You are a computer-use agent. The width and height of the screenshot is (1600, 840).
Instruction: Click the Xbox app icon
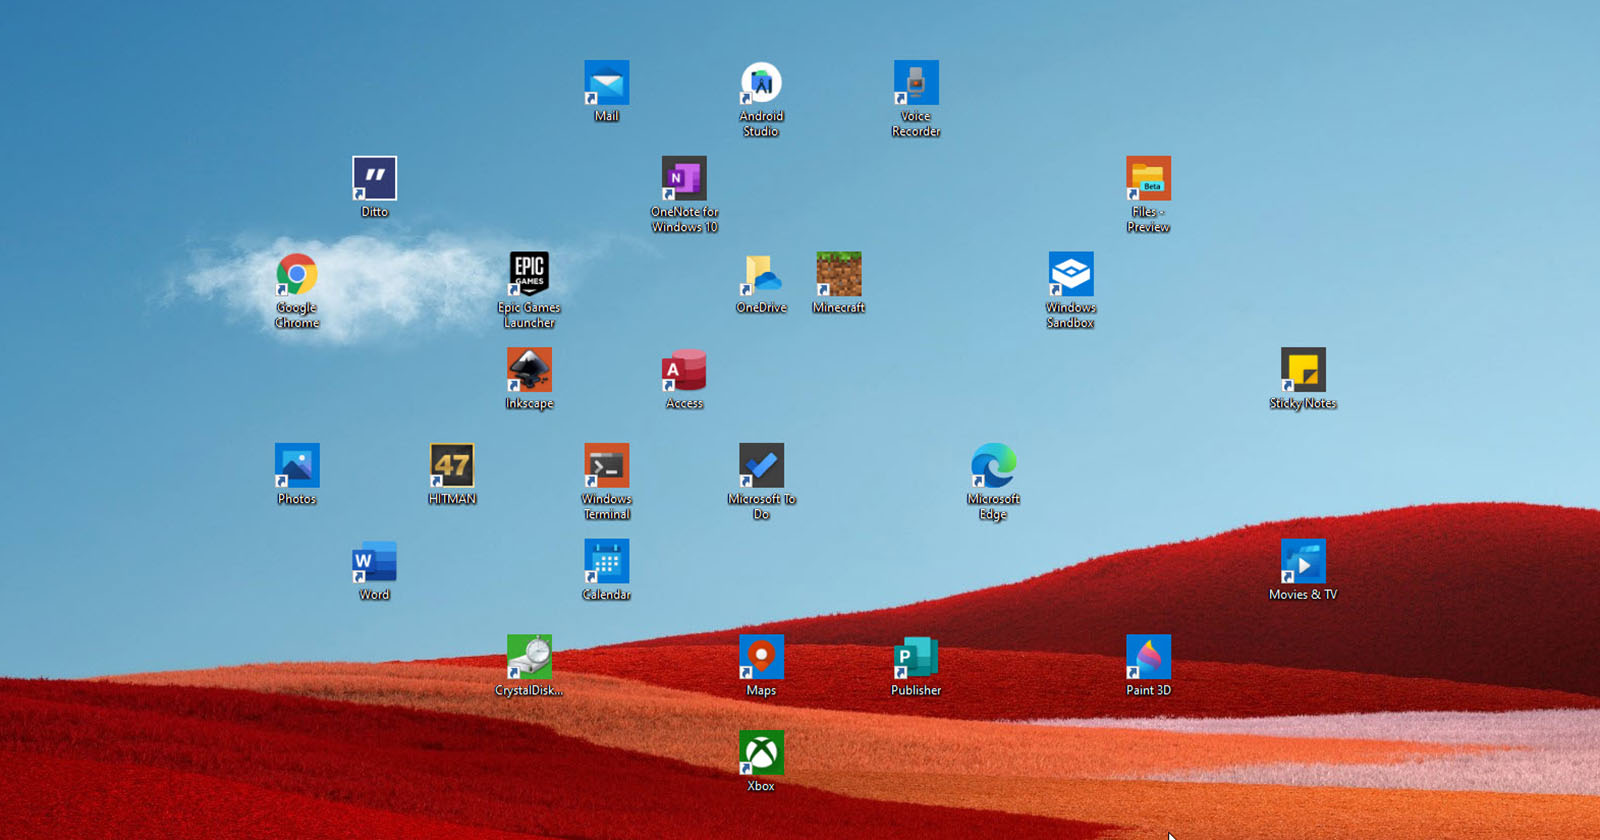pyautogui.click(x=761, y=753)
